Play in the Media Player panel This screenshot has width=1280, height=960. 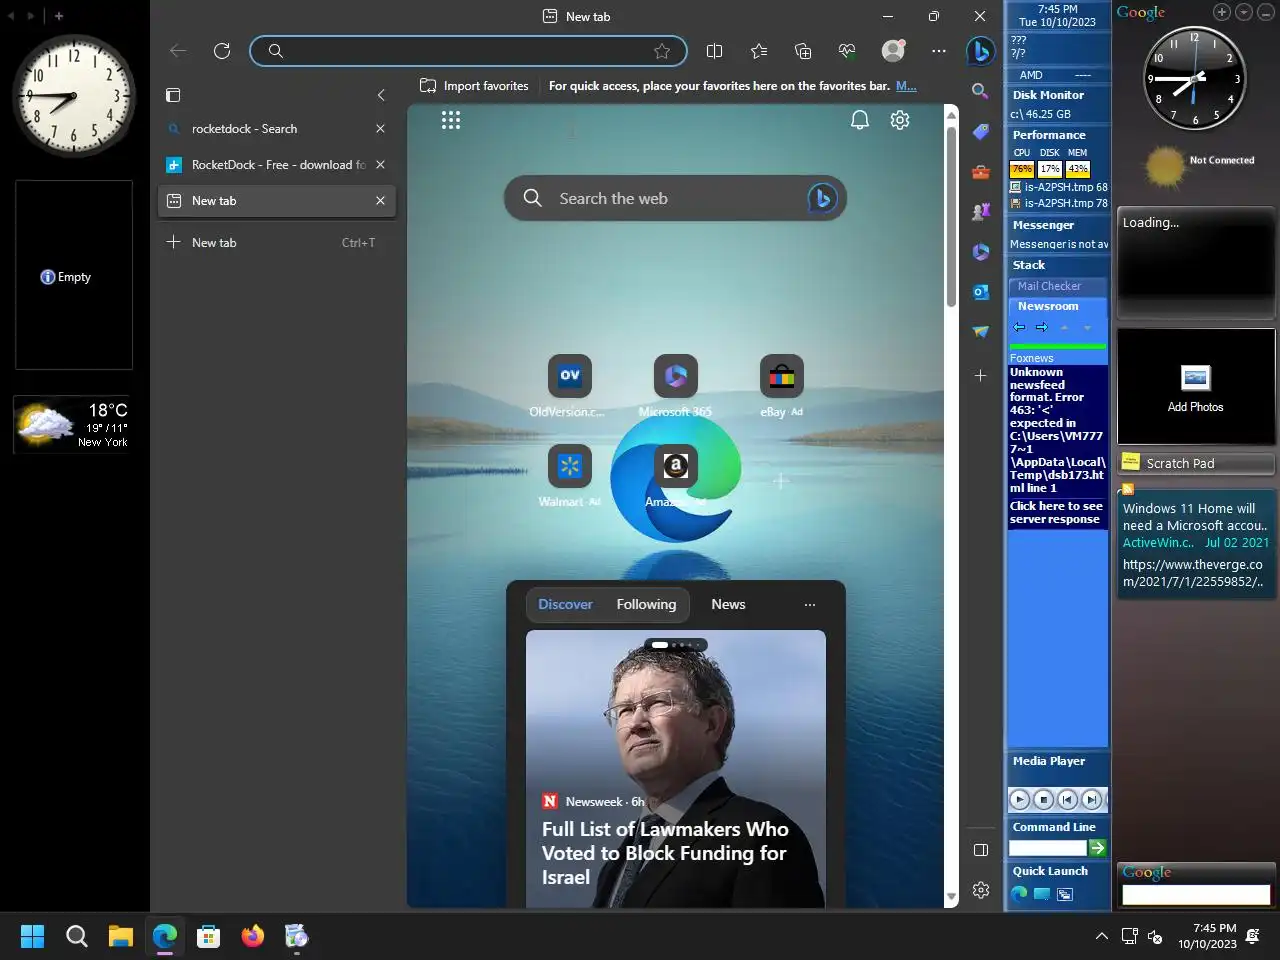(1019, 799)
